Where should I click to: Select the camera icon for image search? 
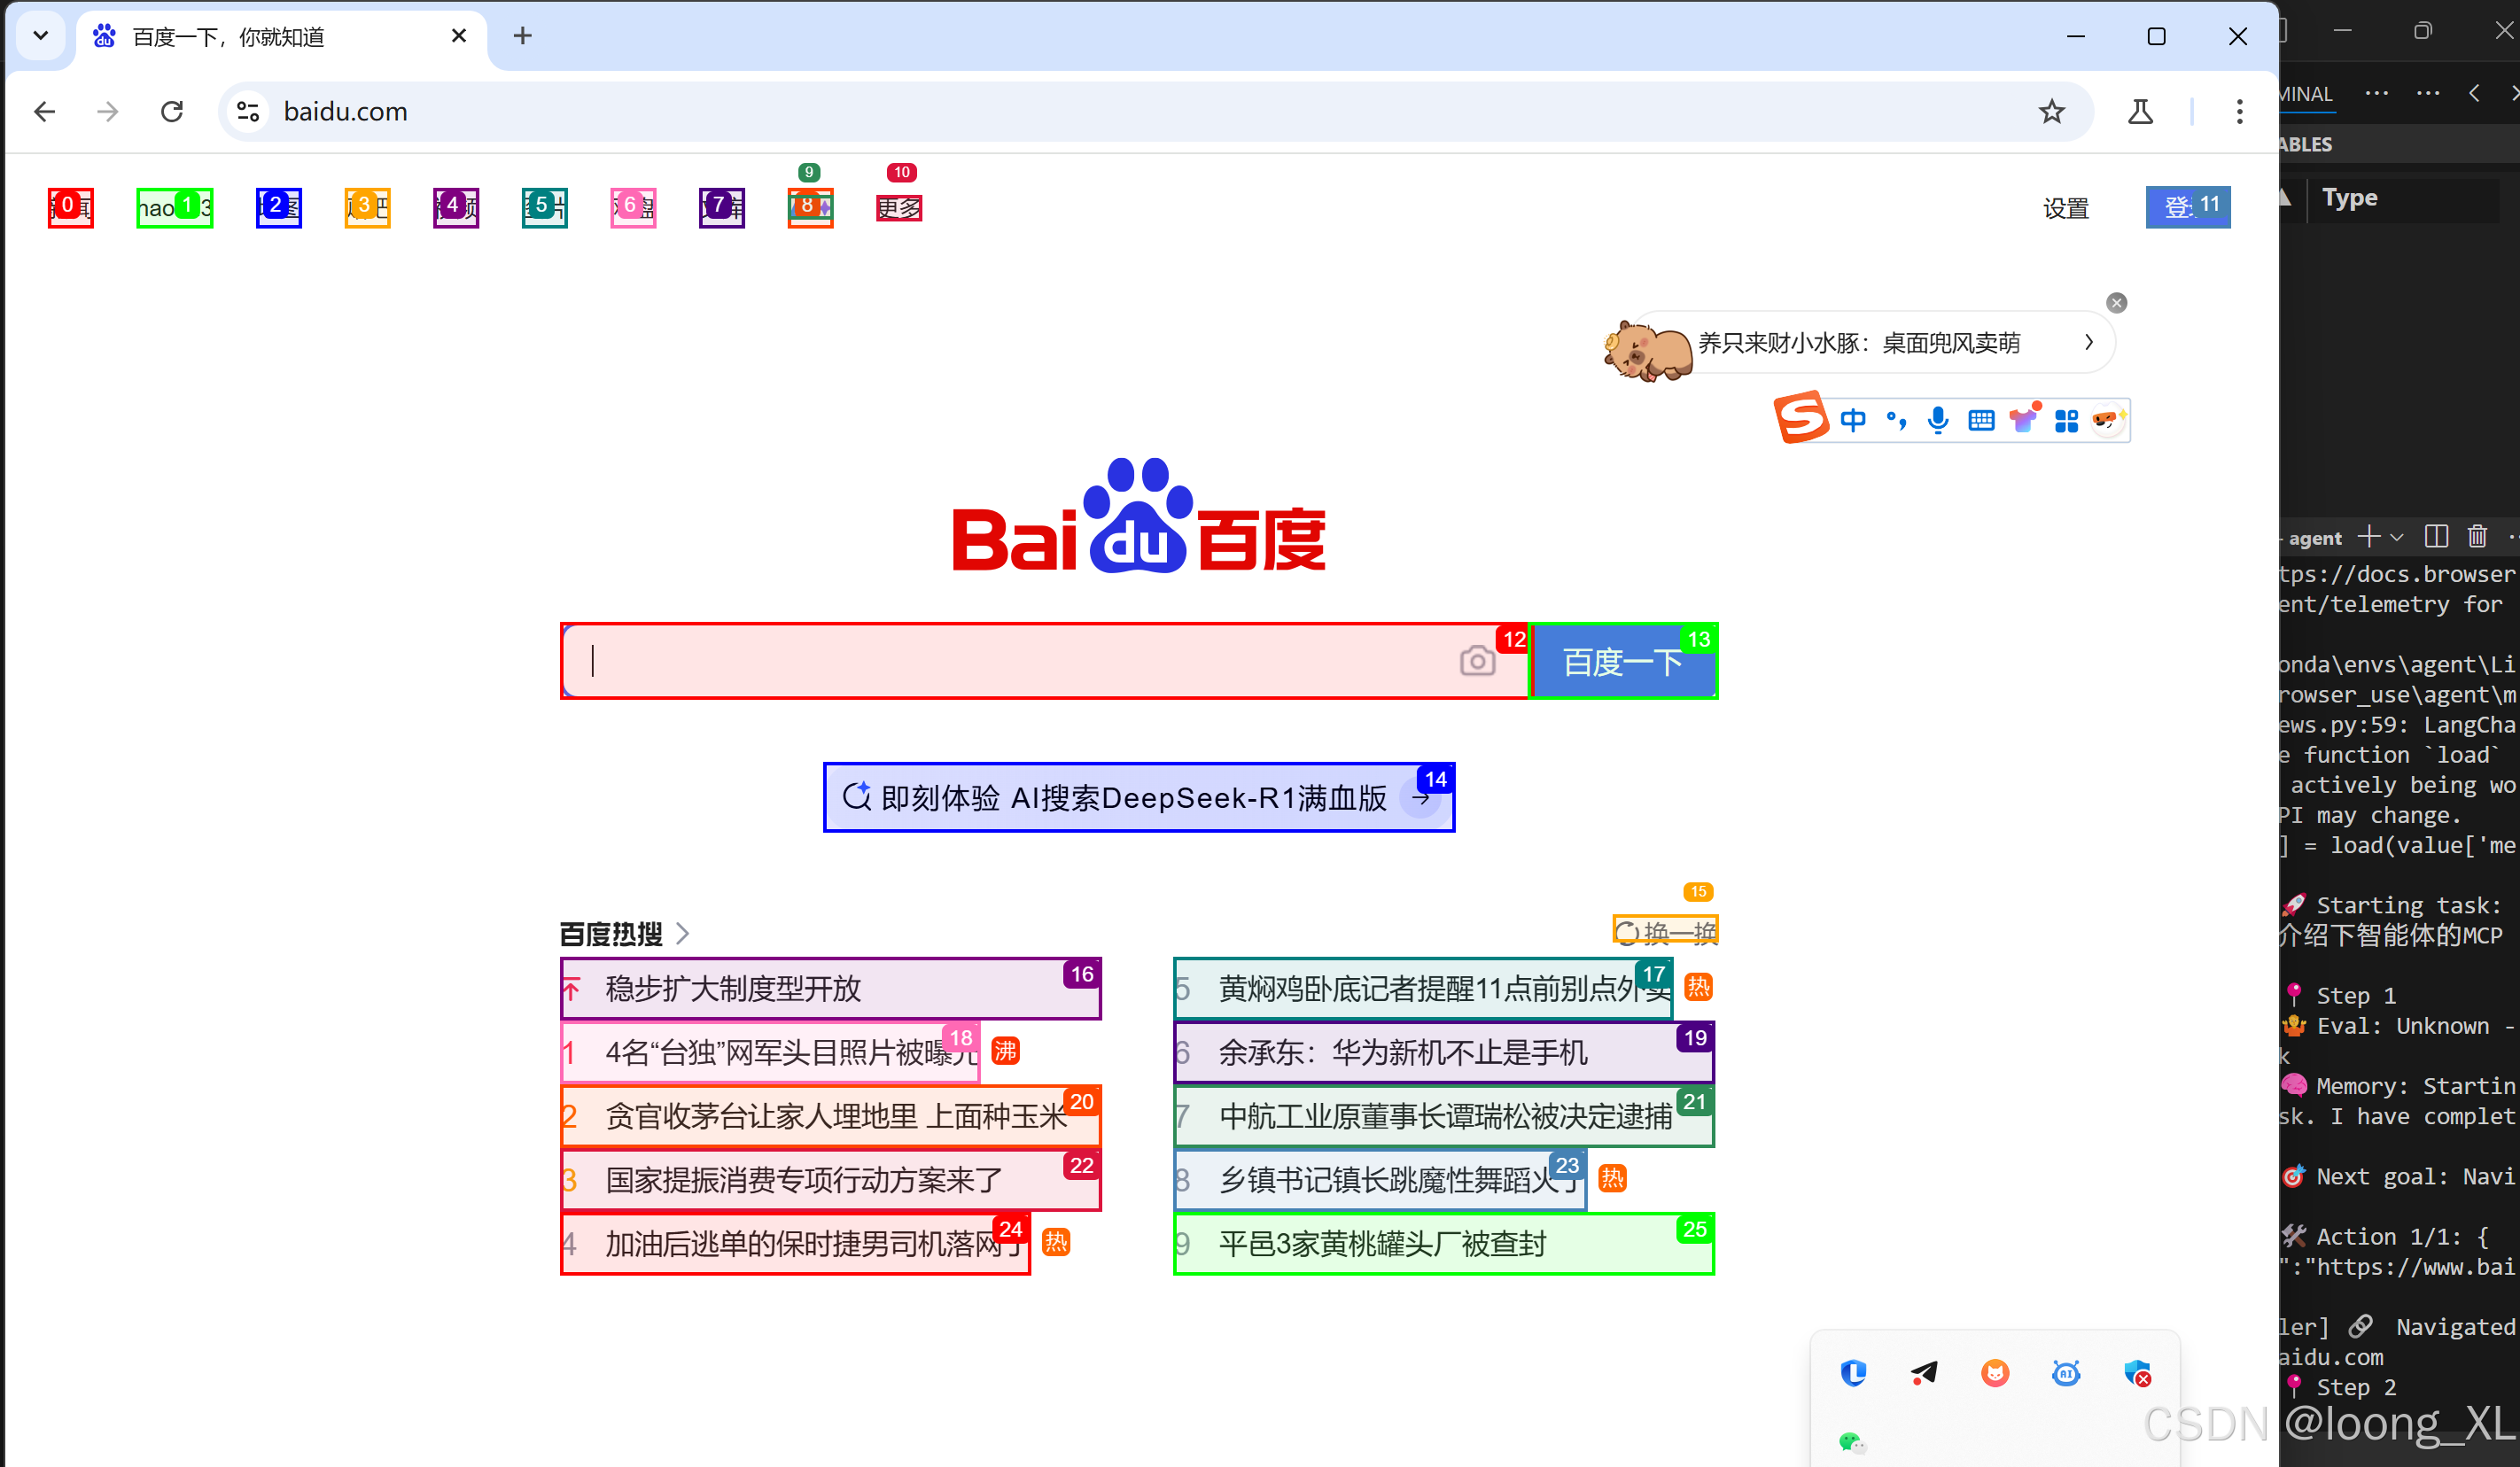click(1478, 661)
